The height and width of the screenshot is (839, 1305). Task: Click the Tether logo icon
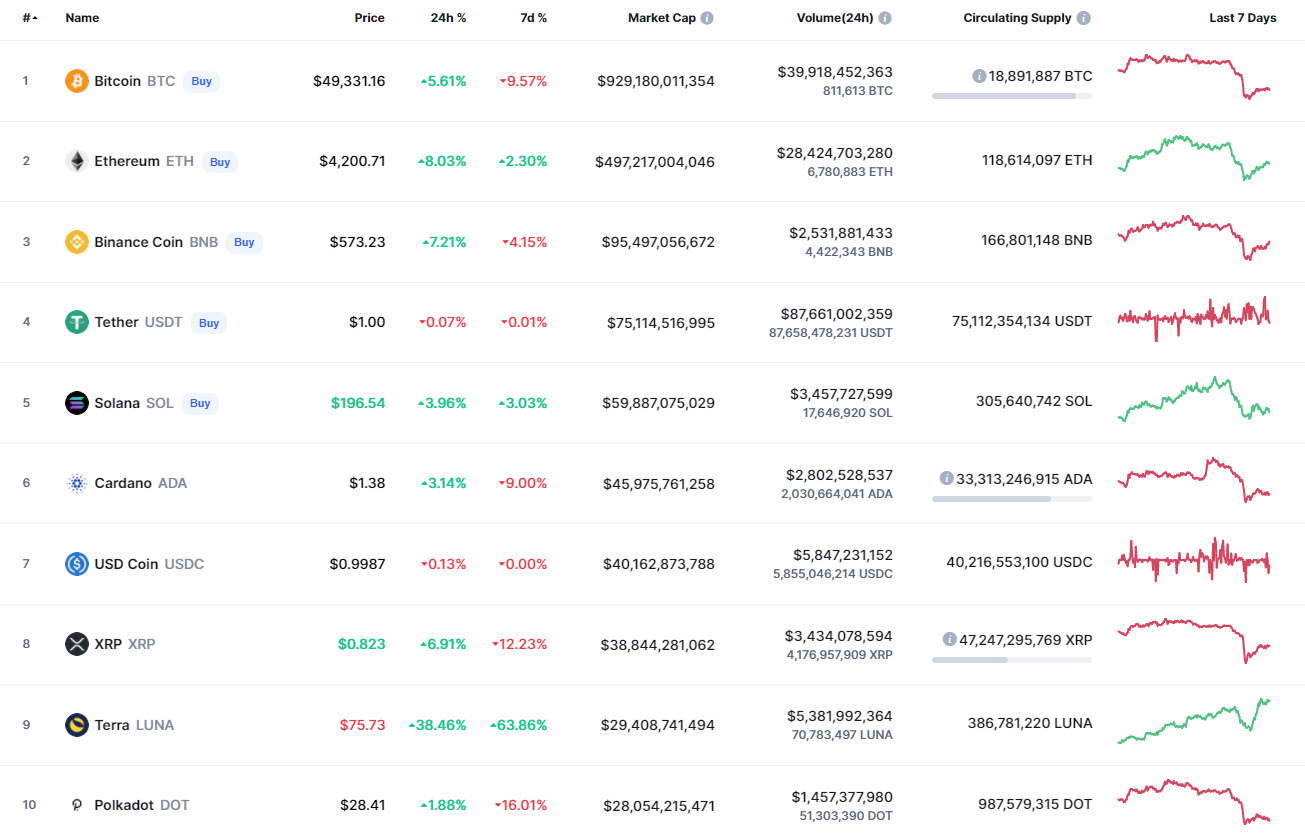(77, 322)
